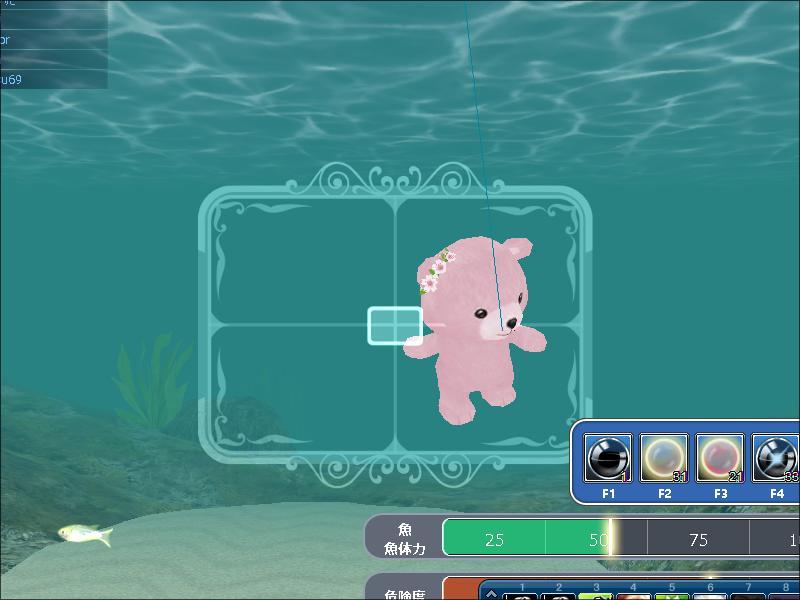Screen dimensions: 800x600
Task: Select the hotbar slot 5 icon
Action: tap(672, 596)
